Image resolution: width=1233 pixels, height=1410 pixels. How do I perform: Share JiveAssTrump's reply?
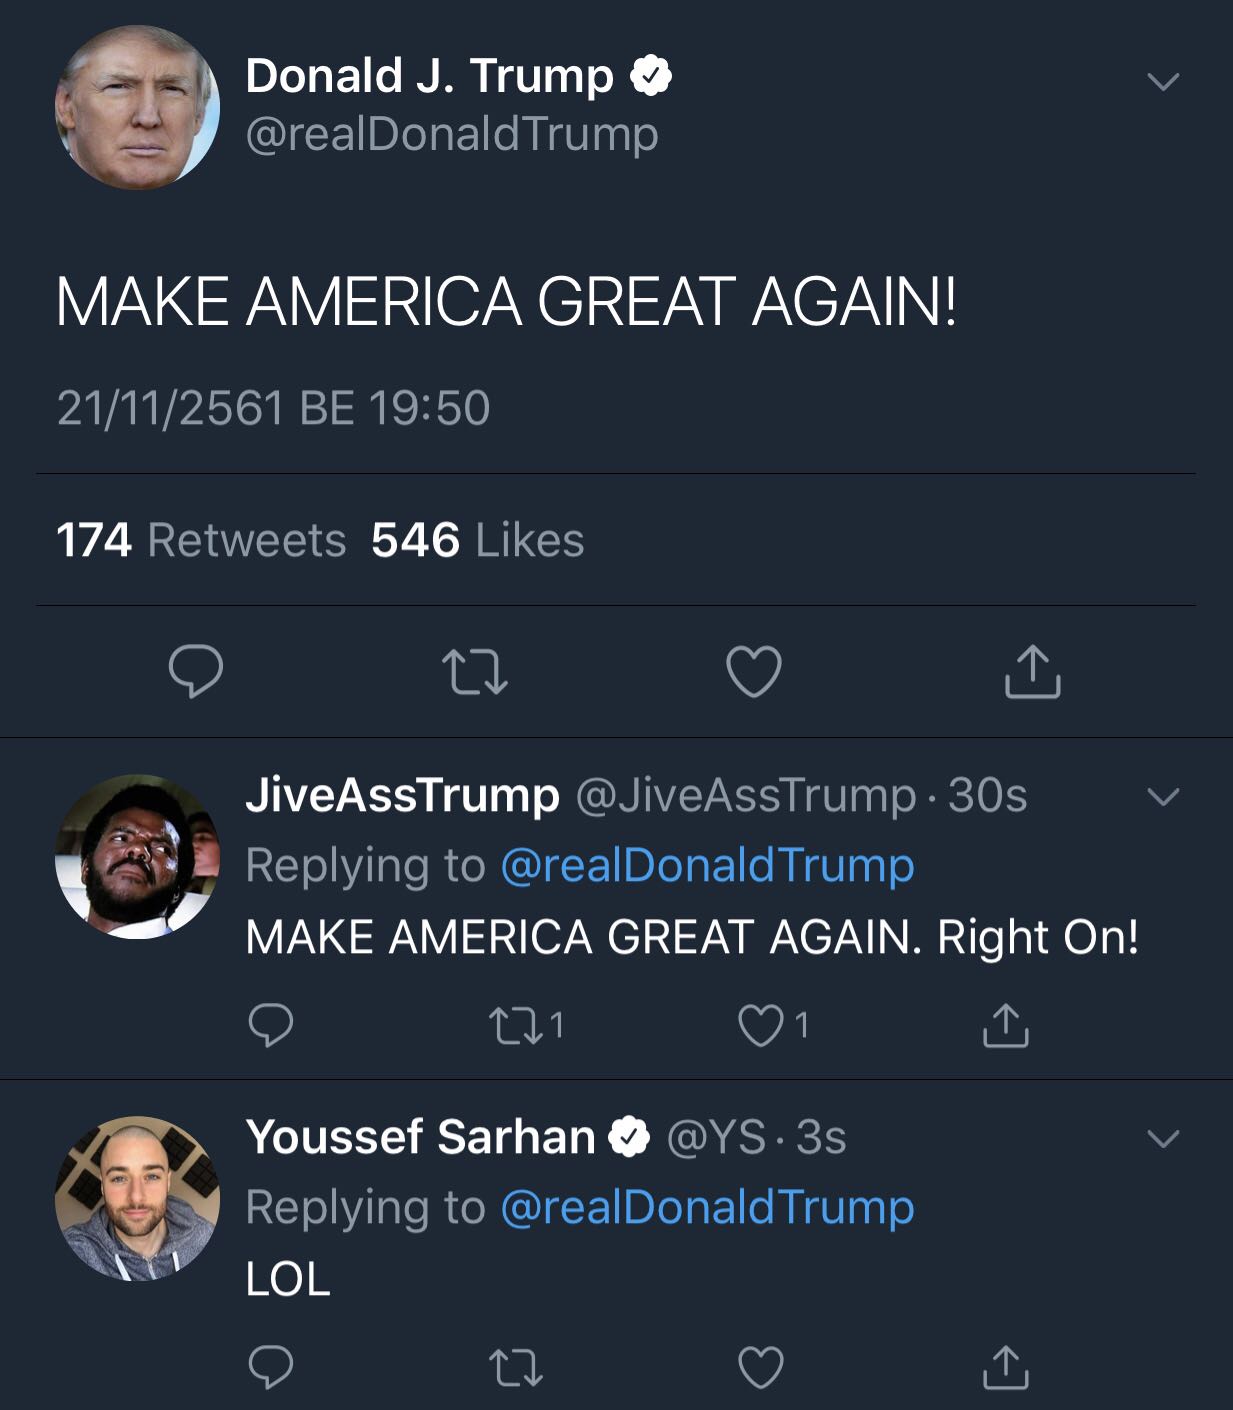pyautogui.click(x=1005, y=1025)
